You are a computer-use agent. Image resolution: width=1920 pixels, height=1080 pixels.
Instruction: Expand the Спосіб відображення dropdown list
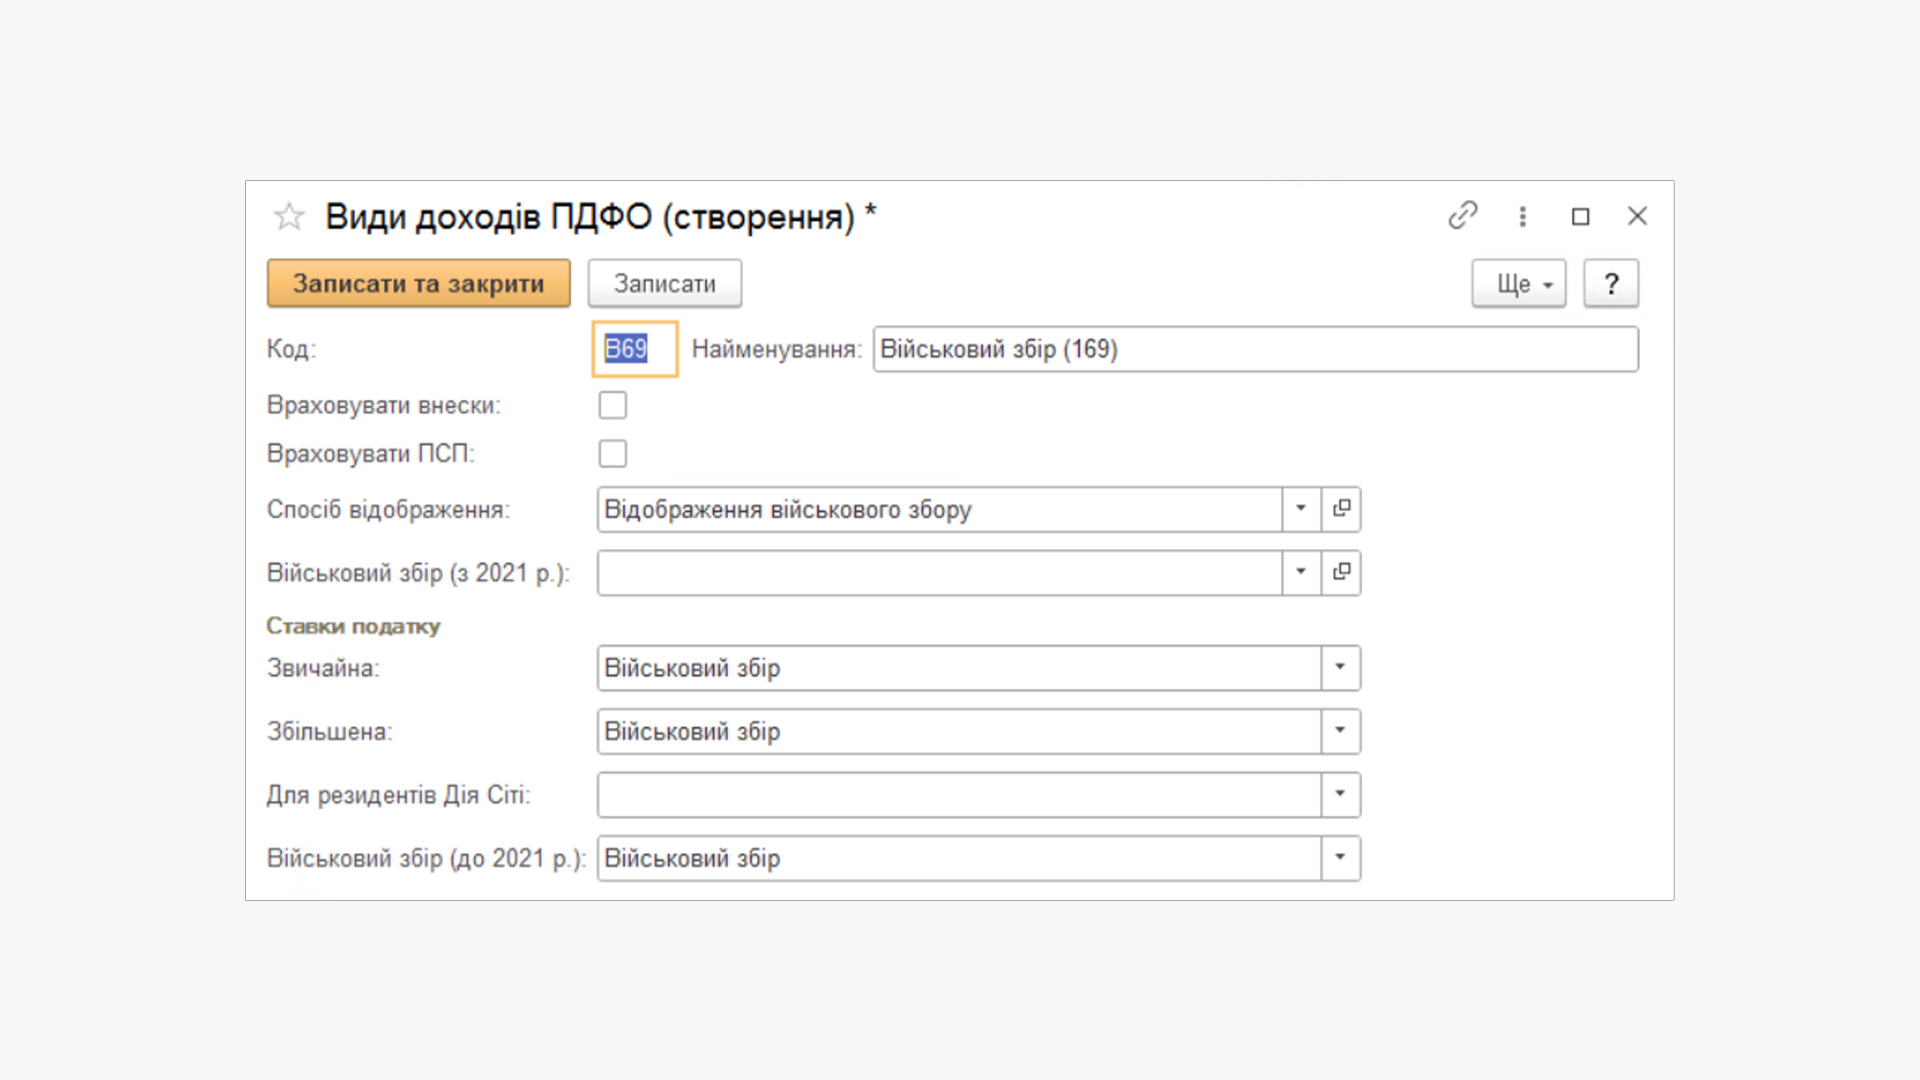(x=1300, y=509)
